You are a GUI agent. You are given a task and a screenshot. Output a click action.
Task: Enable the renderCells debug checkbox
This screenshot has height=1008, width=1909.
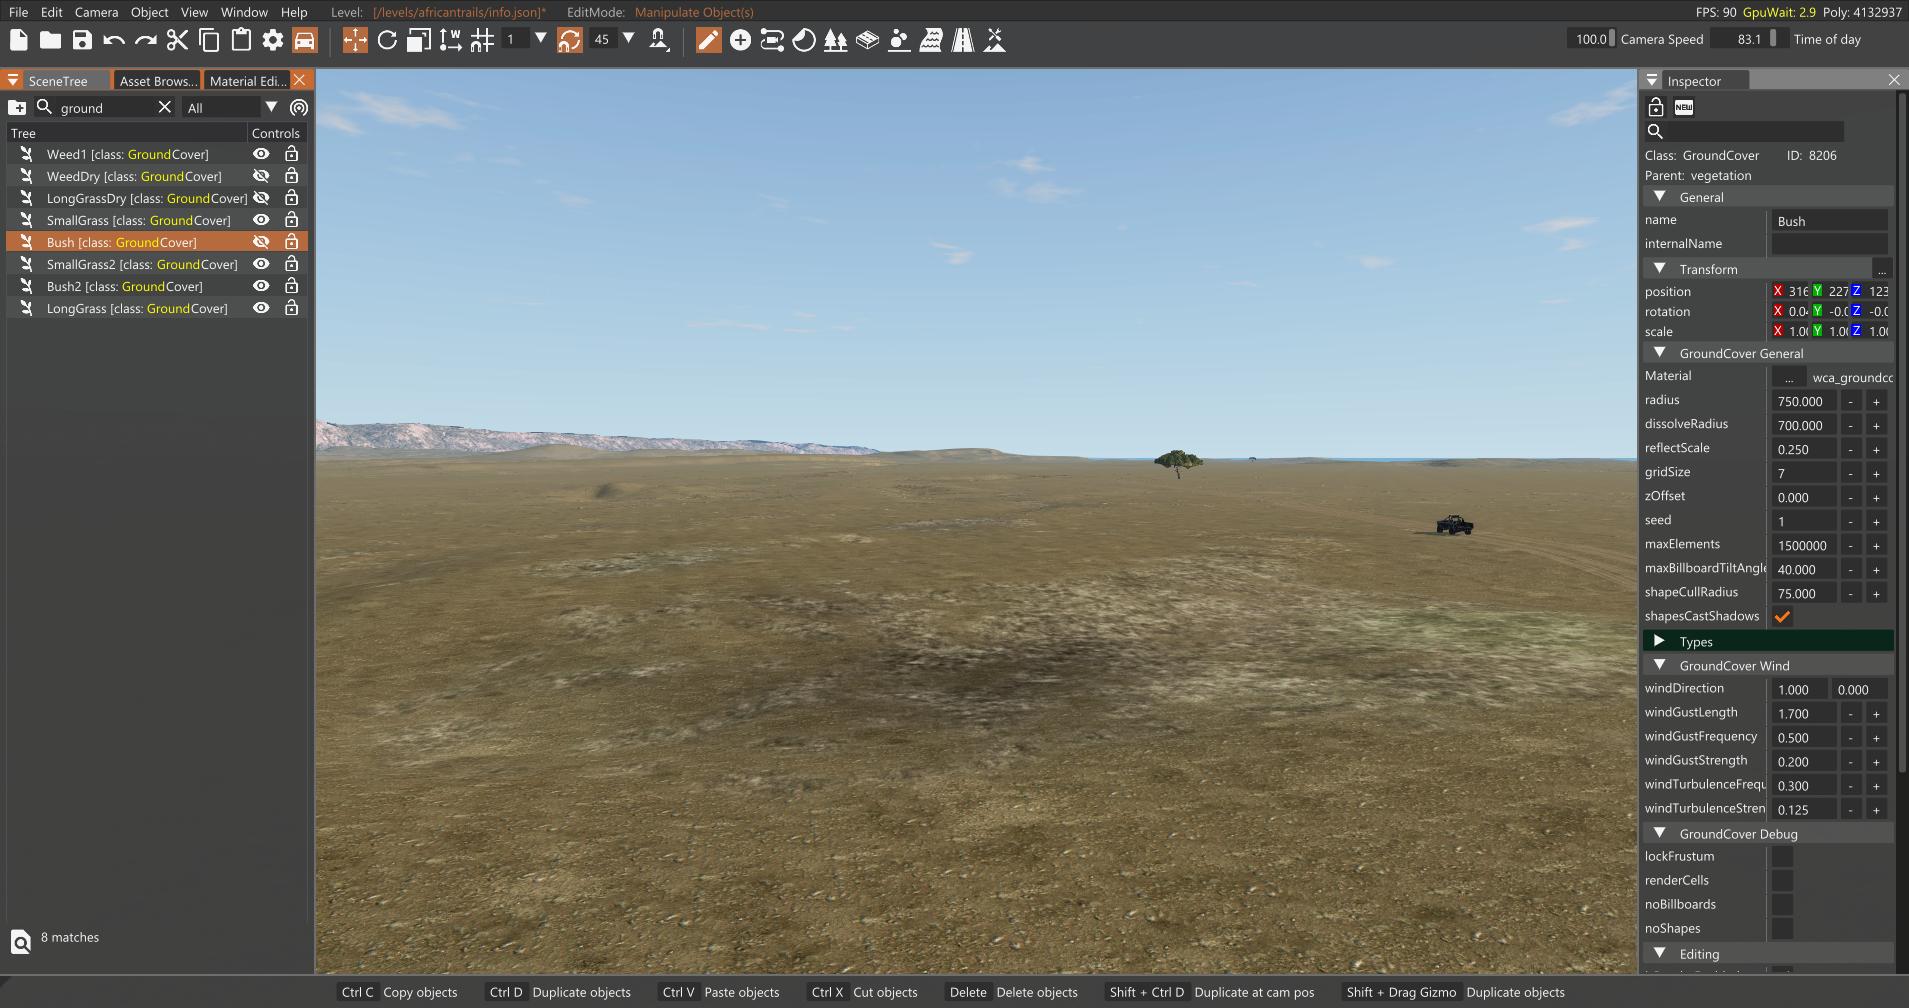coord(1782,881)
